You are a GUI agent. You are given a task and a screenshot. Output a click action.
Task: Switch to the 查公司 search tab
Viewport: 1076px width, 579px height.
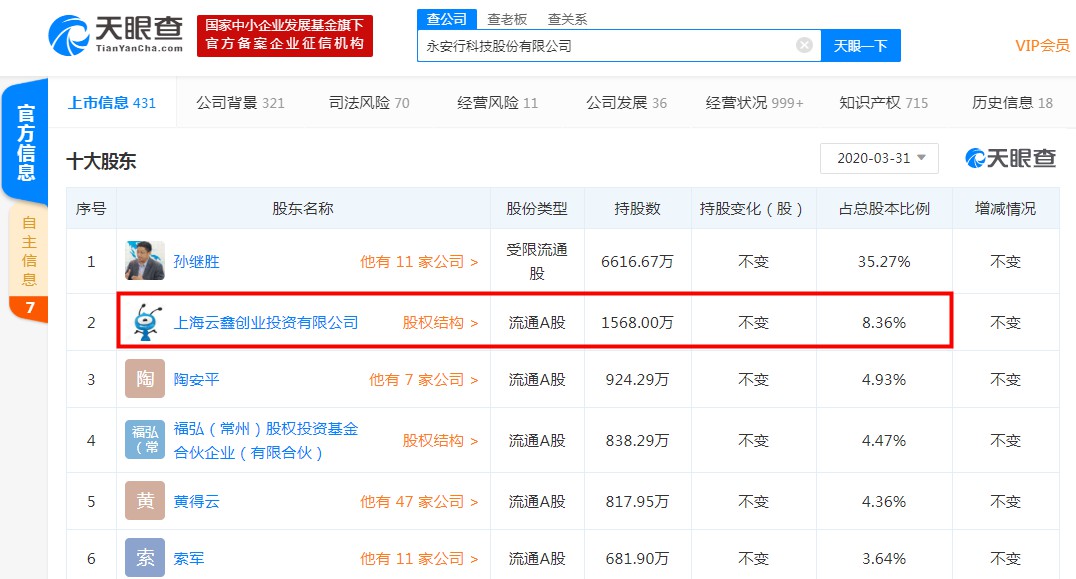pos(447,19)
